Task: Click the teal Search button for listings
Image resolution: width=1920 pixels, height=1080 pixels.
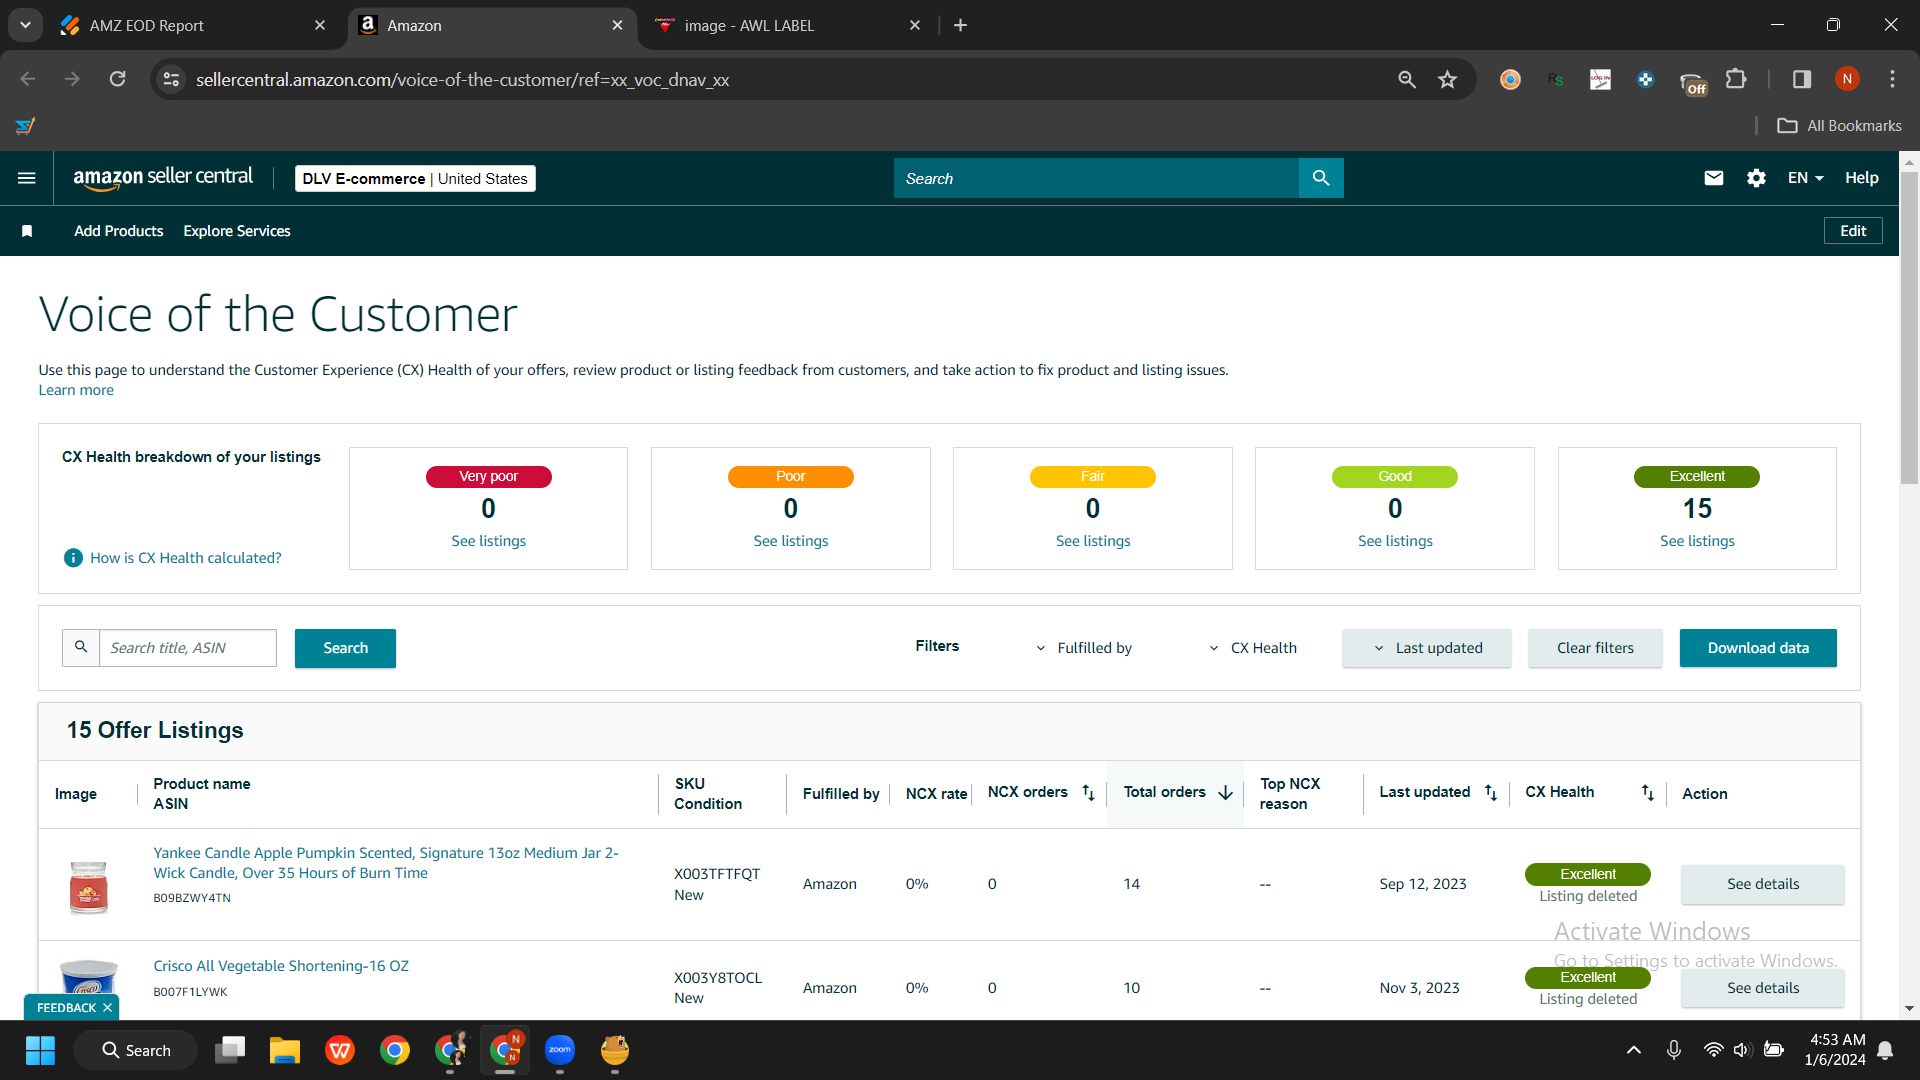Action: (345, 648)
